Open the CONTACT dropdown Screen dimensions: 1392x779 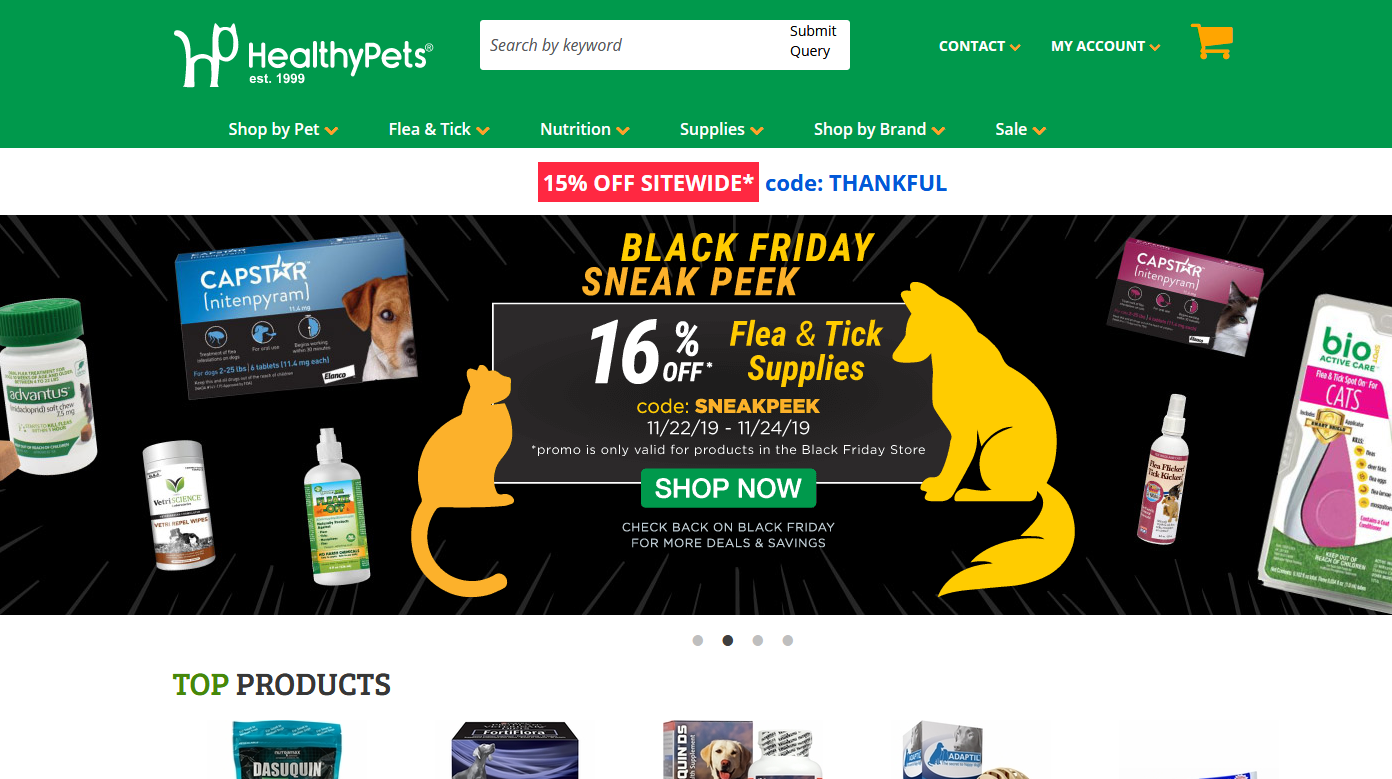pos(980,46)
